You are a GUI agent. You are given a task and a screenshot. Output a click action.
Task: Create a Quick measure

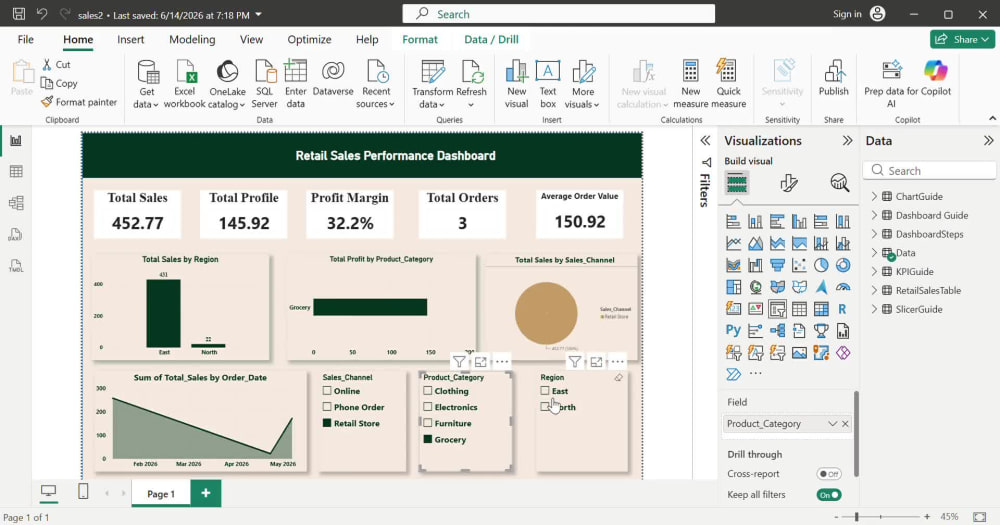click(728, 84)
